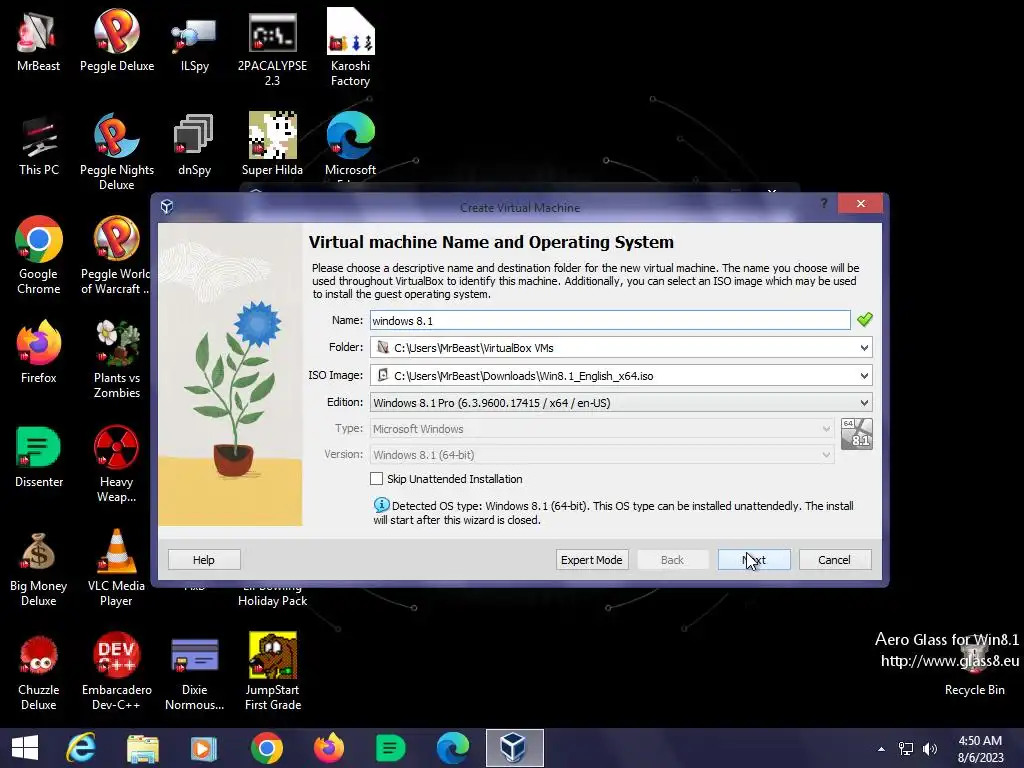The width and height of the screenshot is (1024, 768).
Task: Select the Embarcadero Dev-C++ icon
Action: (x=116, y=671)
